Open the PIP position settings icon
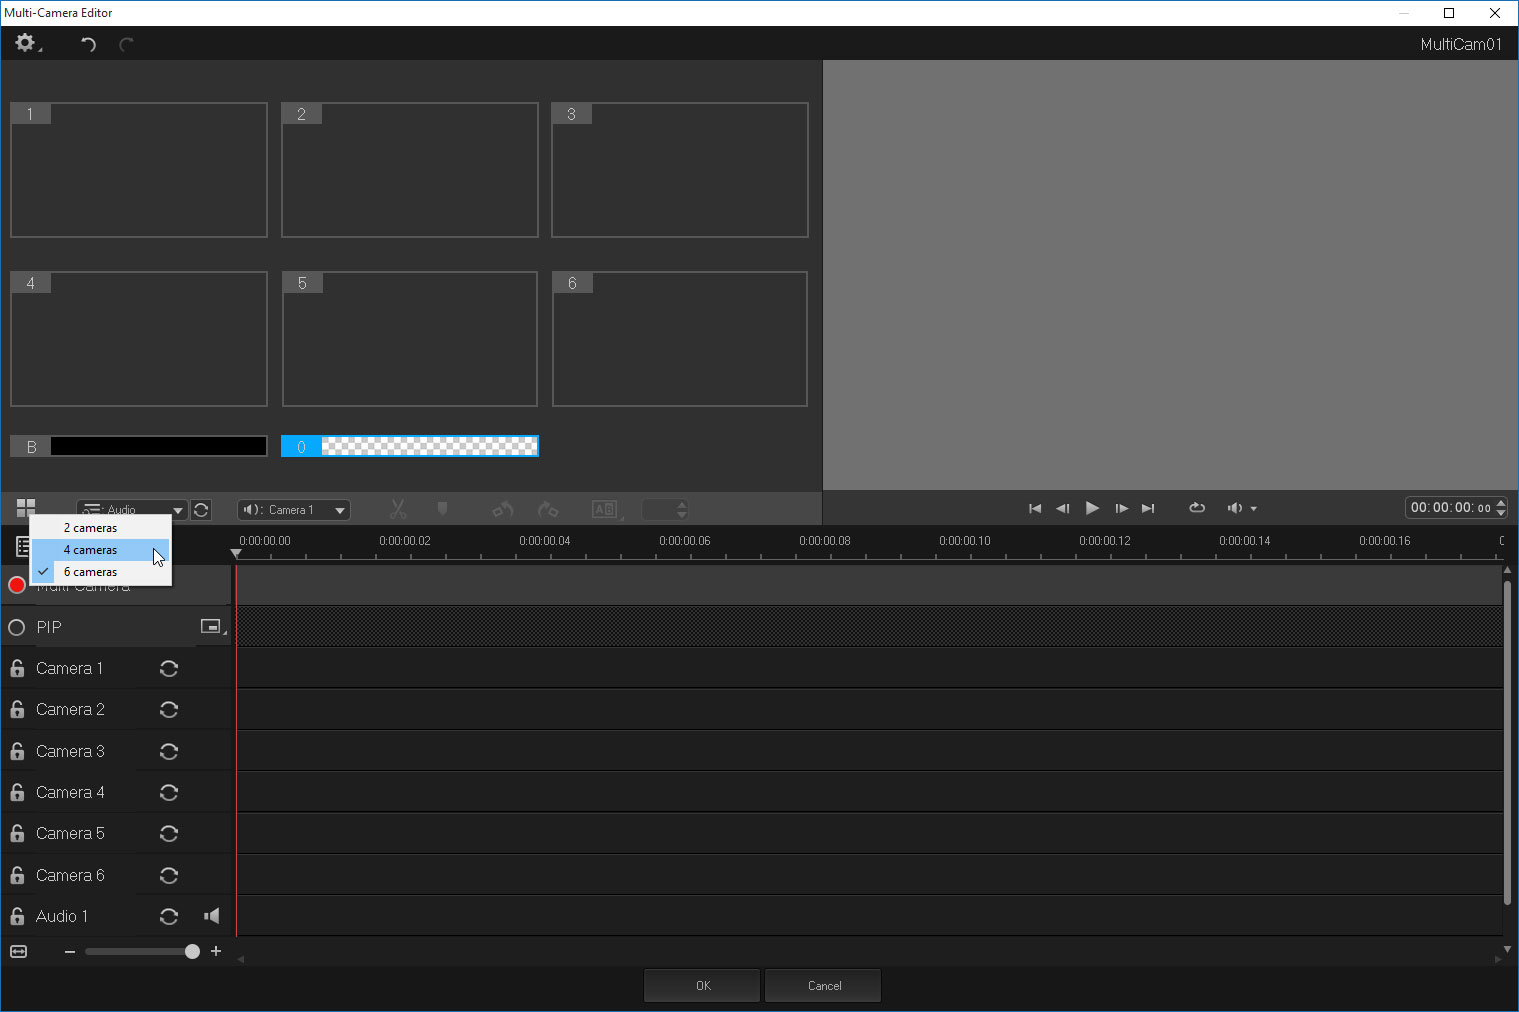Screen dimensions: 1519x1012 212,627
